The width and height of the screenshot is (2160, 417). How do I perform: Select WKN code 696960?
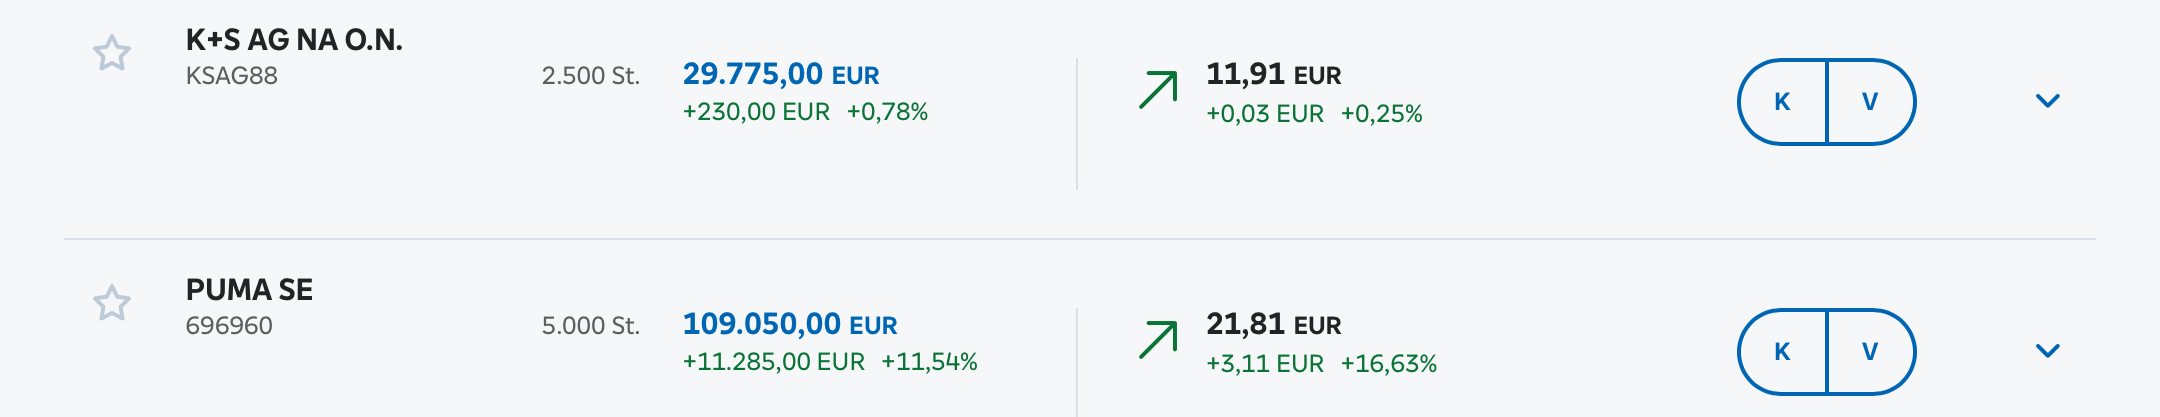point(229,326)
